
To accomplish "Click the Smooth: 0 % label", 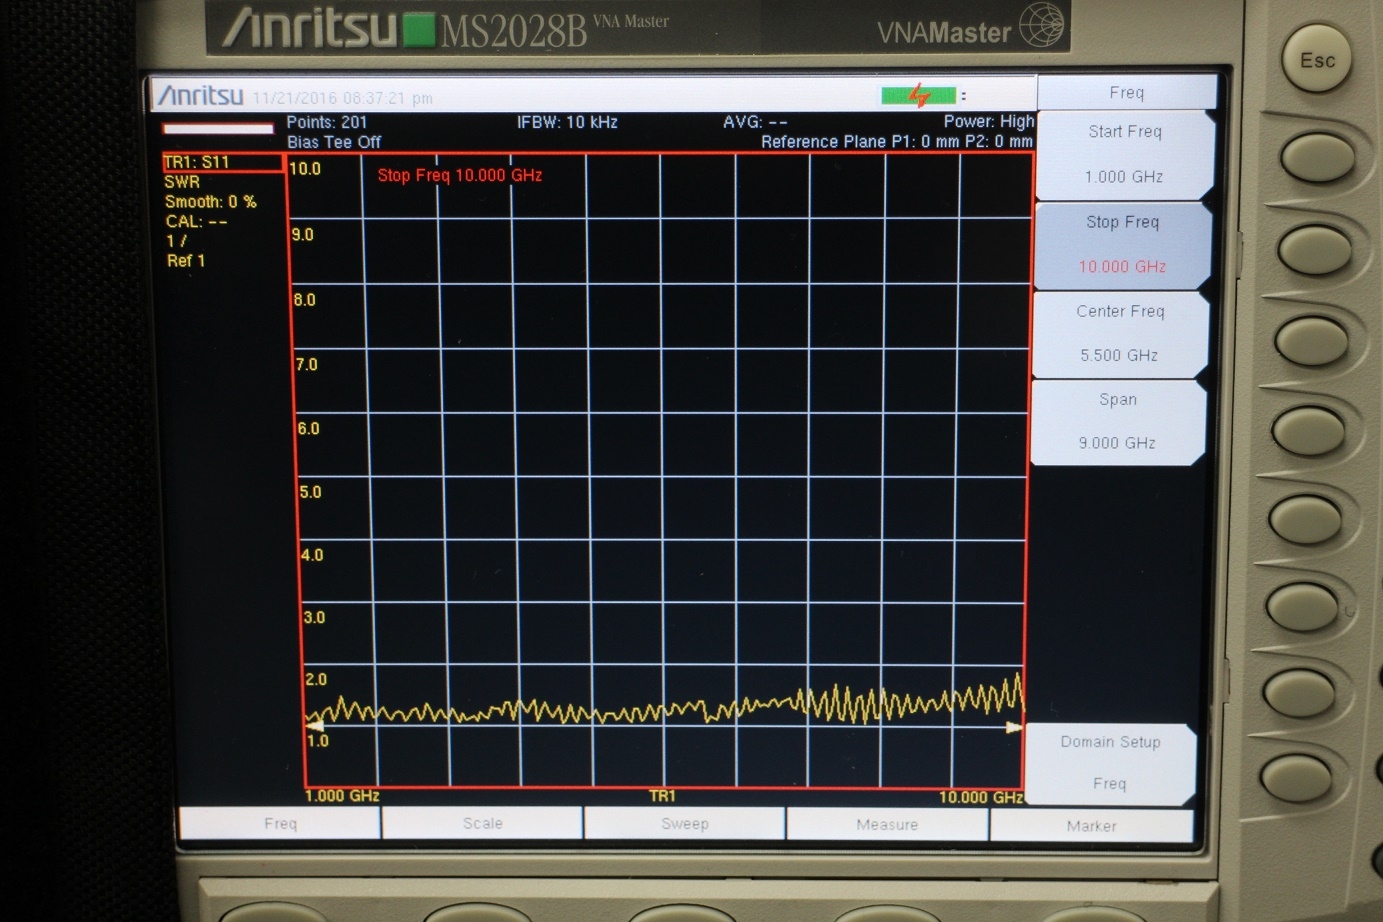I will 210,202.
